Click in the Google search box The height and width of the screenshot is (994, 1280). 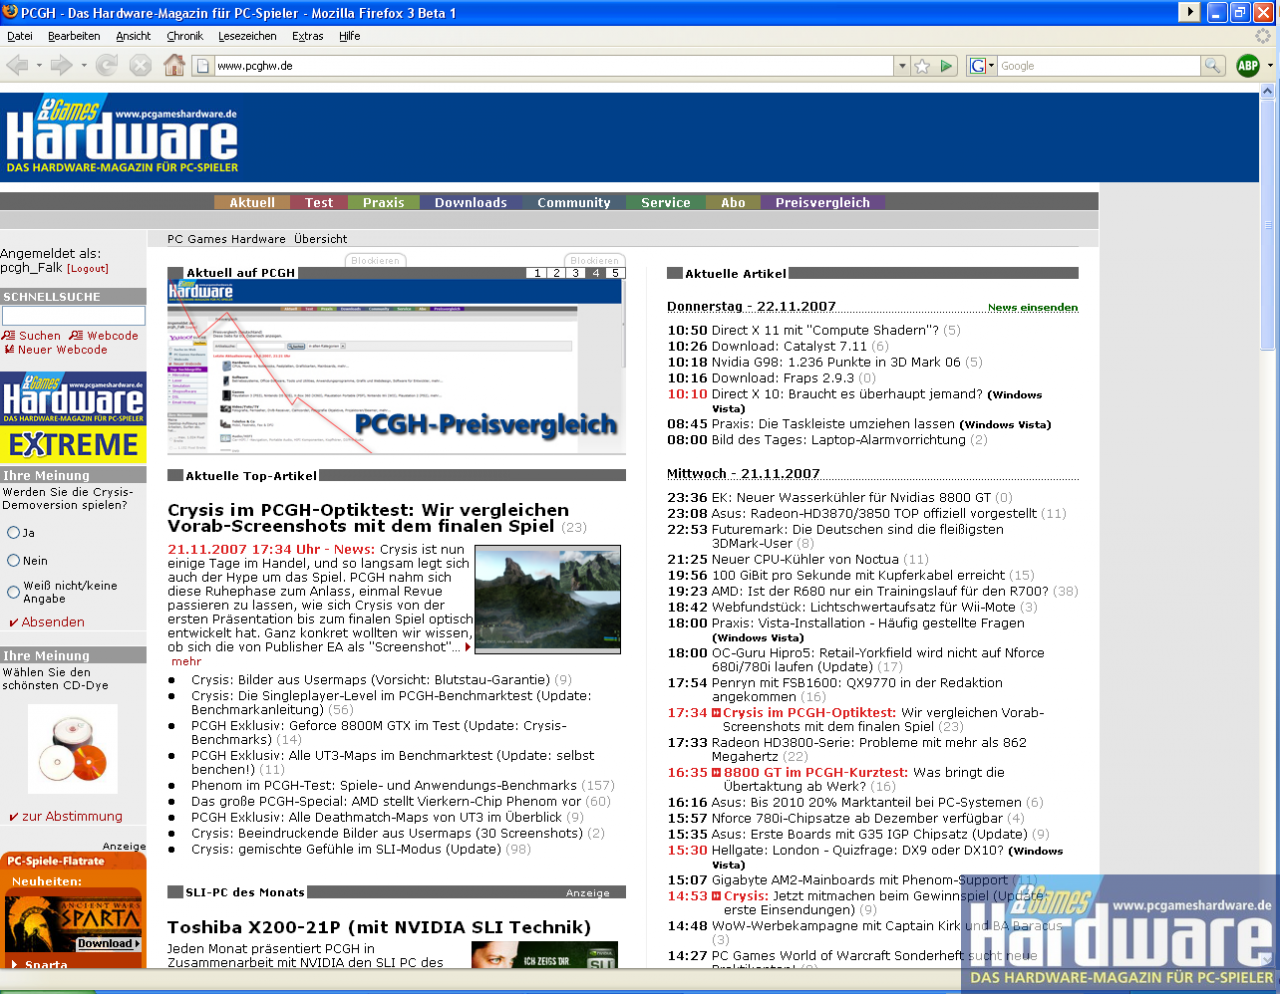coord(1098,66)
